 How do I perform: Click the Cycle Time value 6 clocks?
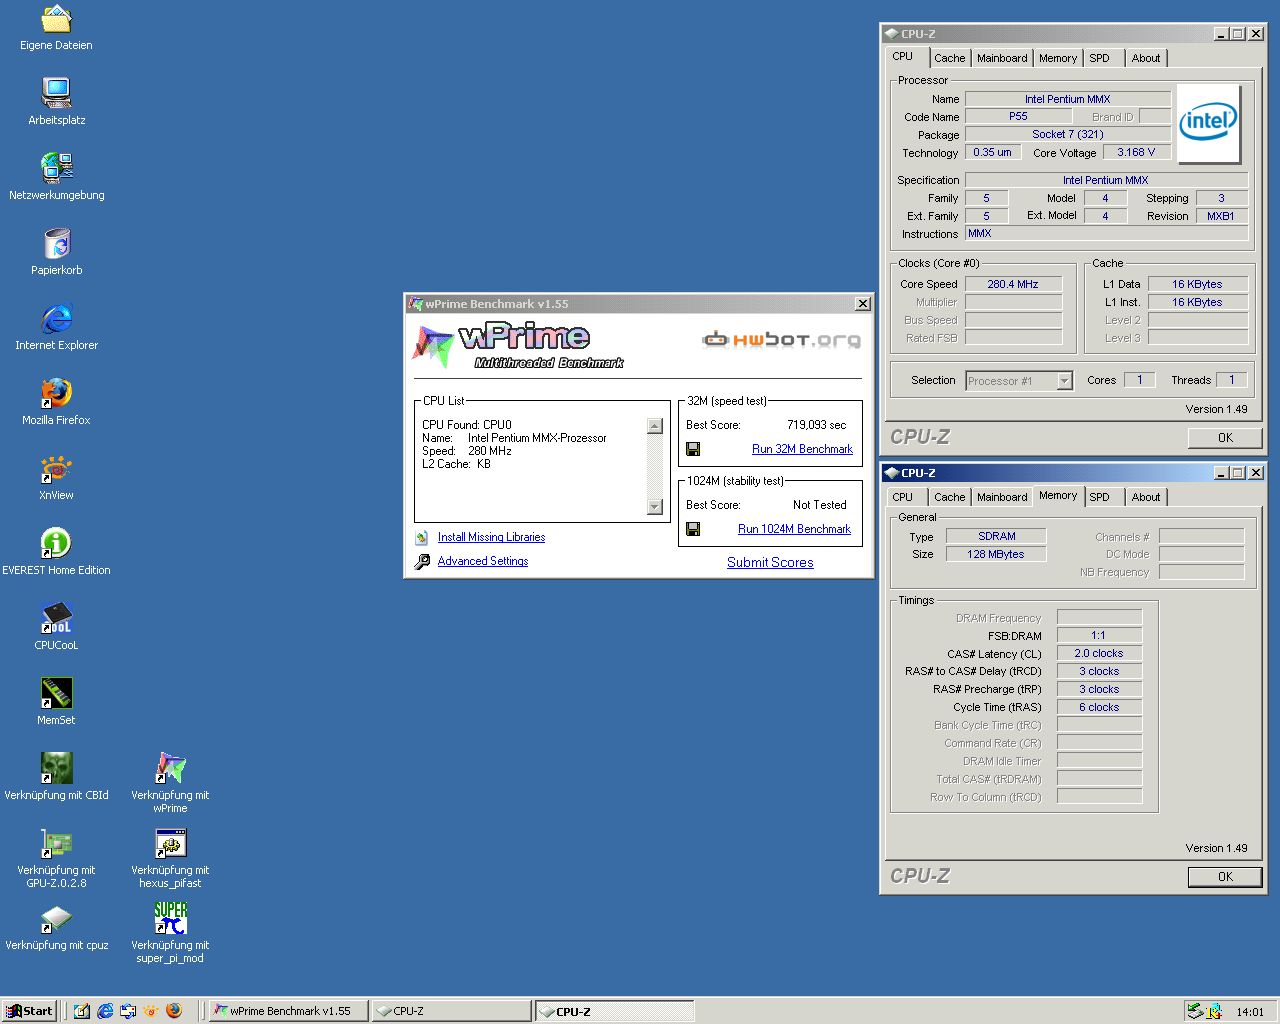pyautogui.click(x=1099, y=707)
